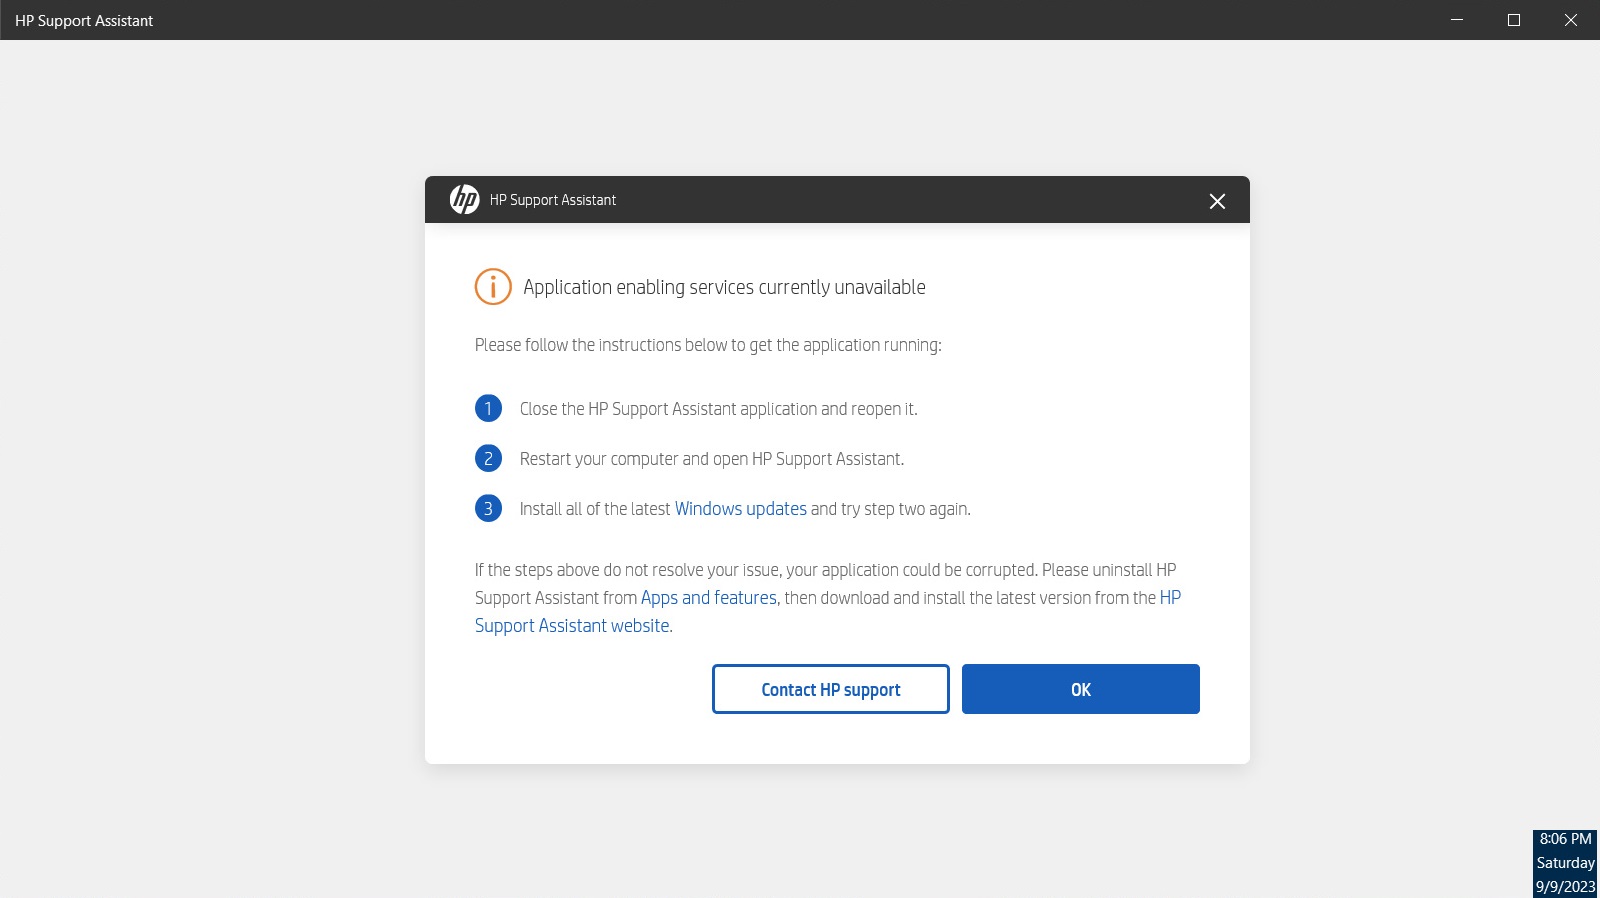This screenshot has width=1600, height=898.
Task: Maximize the HP Support Assistant window
Action: pos(1514,20)
